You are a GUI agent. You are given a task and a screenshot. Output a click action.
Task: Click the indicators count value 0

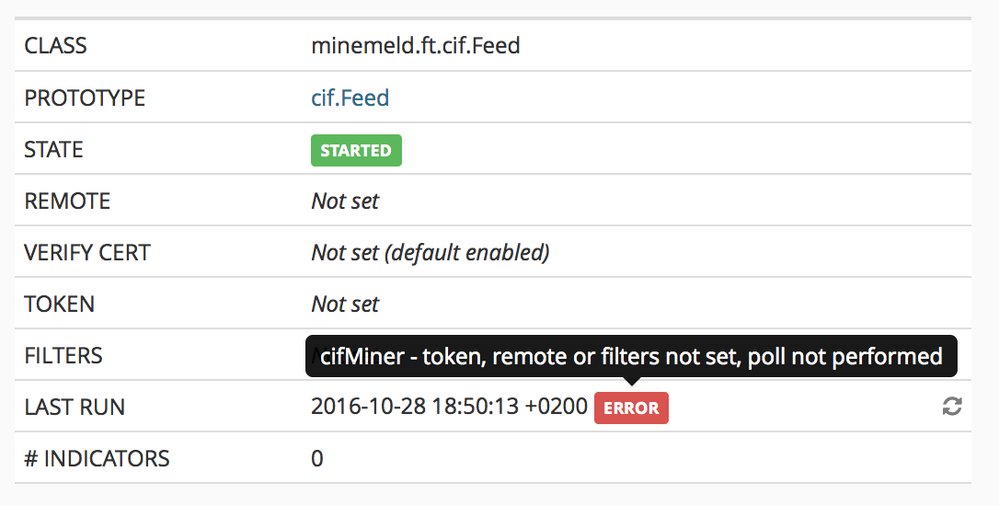point(317,459)
